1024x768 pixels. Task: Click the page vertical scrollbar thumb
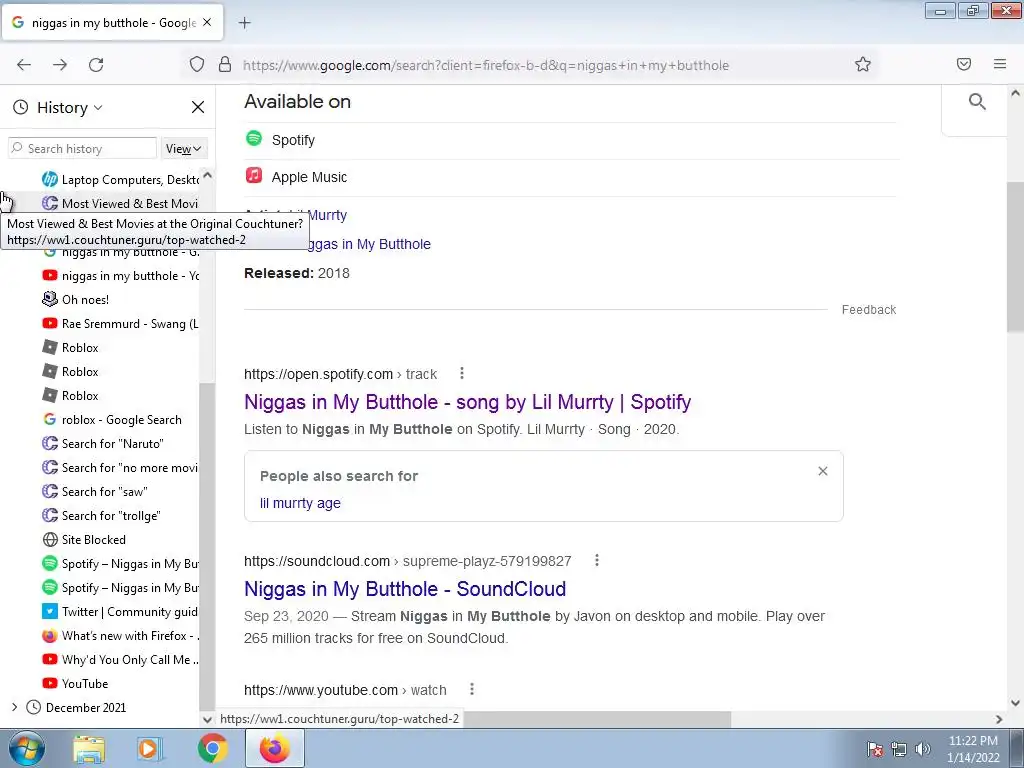point(1015,258)
